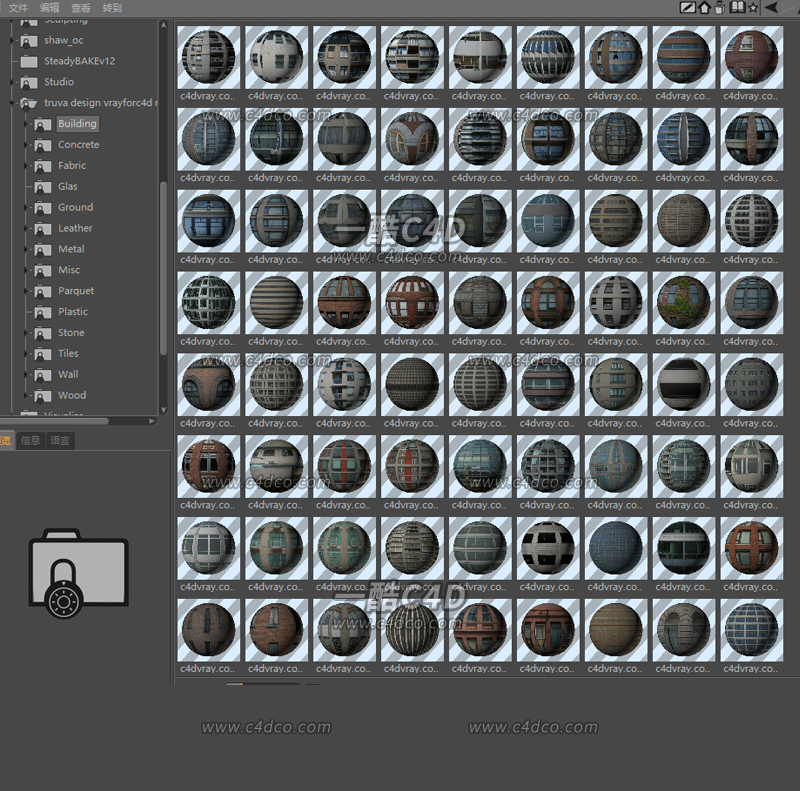This screenshot has height=791, width=800.
Task: Click the Leather folder icon
Action: pyautogui.click(x=43, y=229)
